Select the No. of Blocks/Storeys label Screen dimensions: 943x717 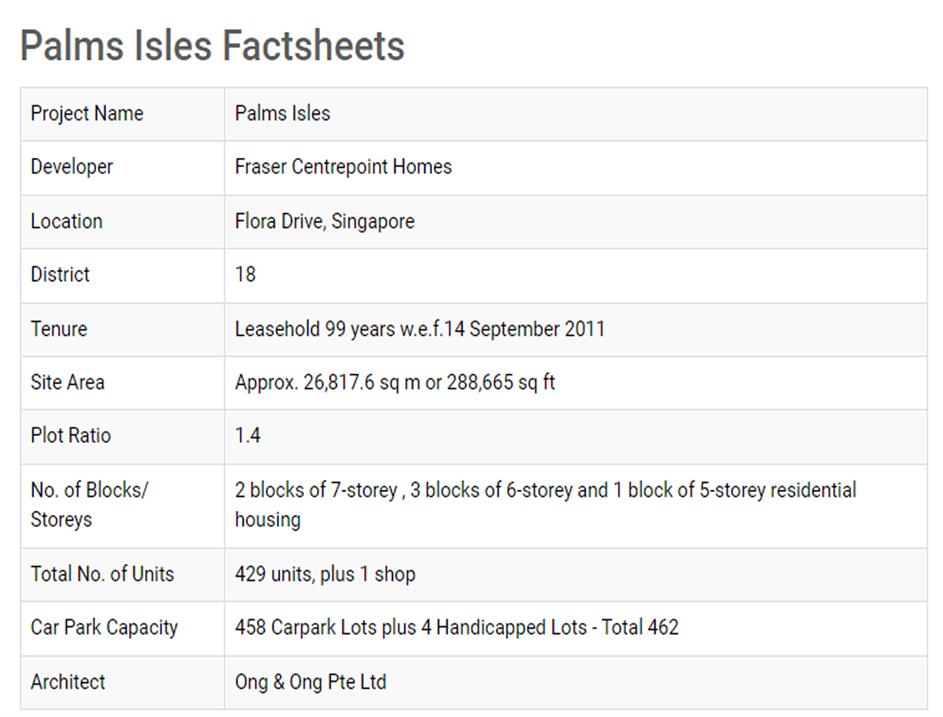click(x=89, y=505)
